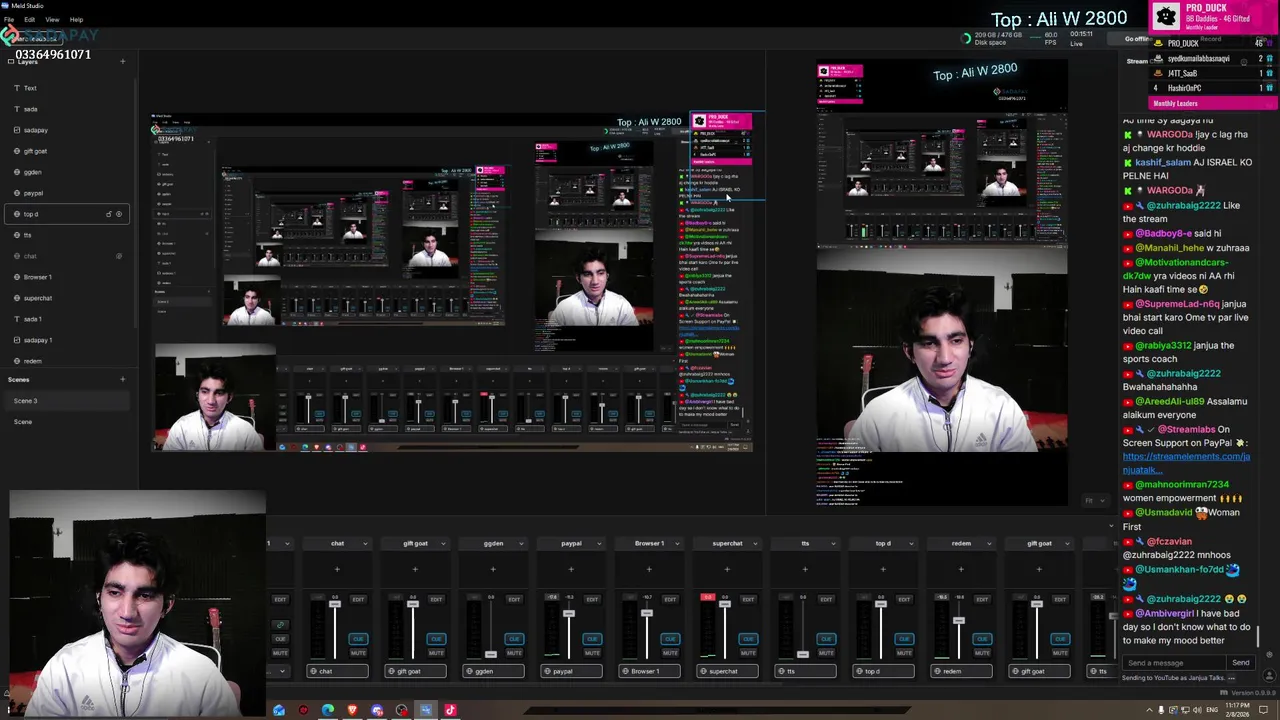The height and width of the screenshot is (720, 1280).
Task: Add a new scene with the Scenes plus icon
Action: 123,379
